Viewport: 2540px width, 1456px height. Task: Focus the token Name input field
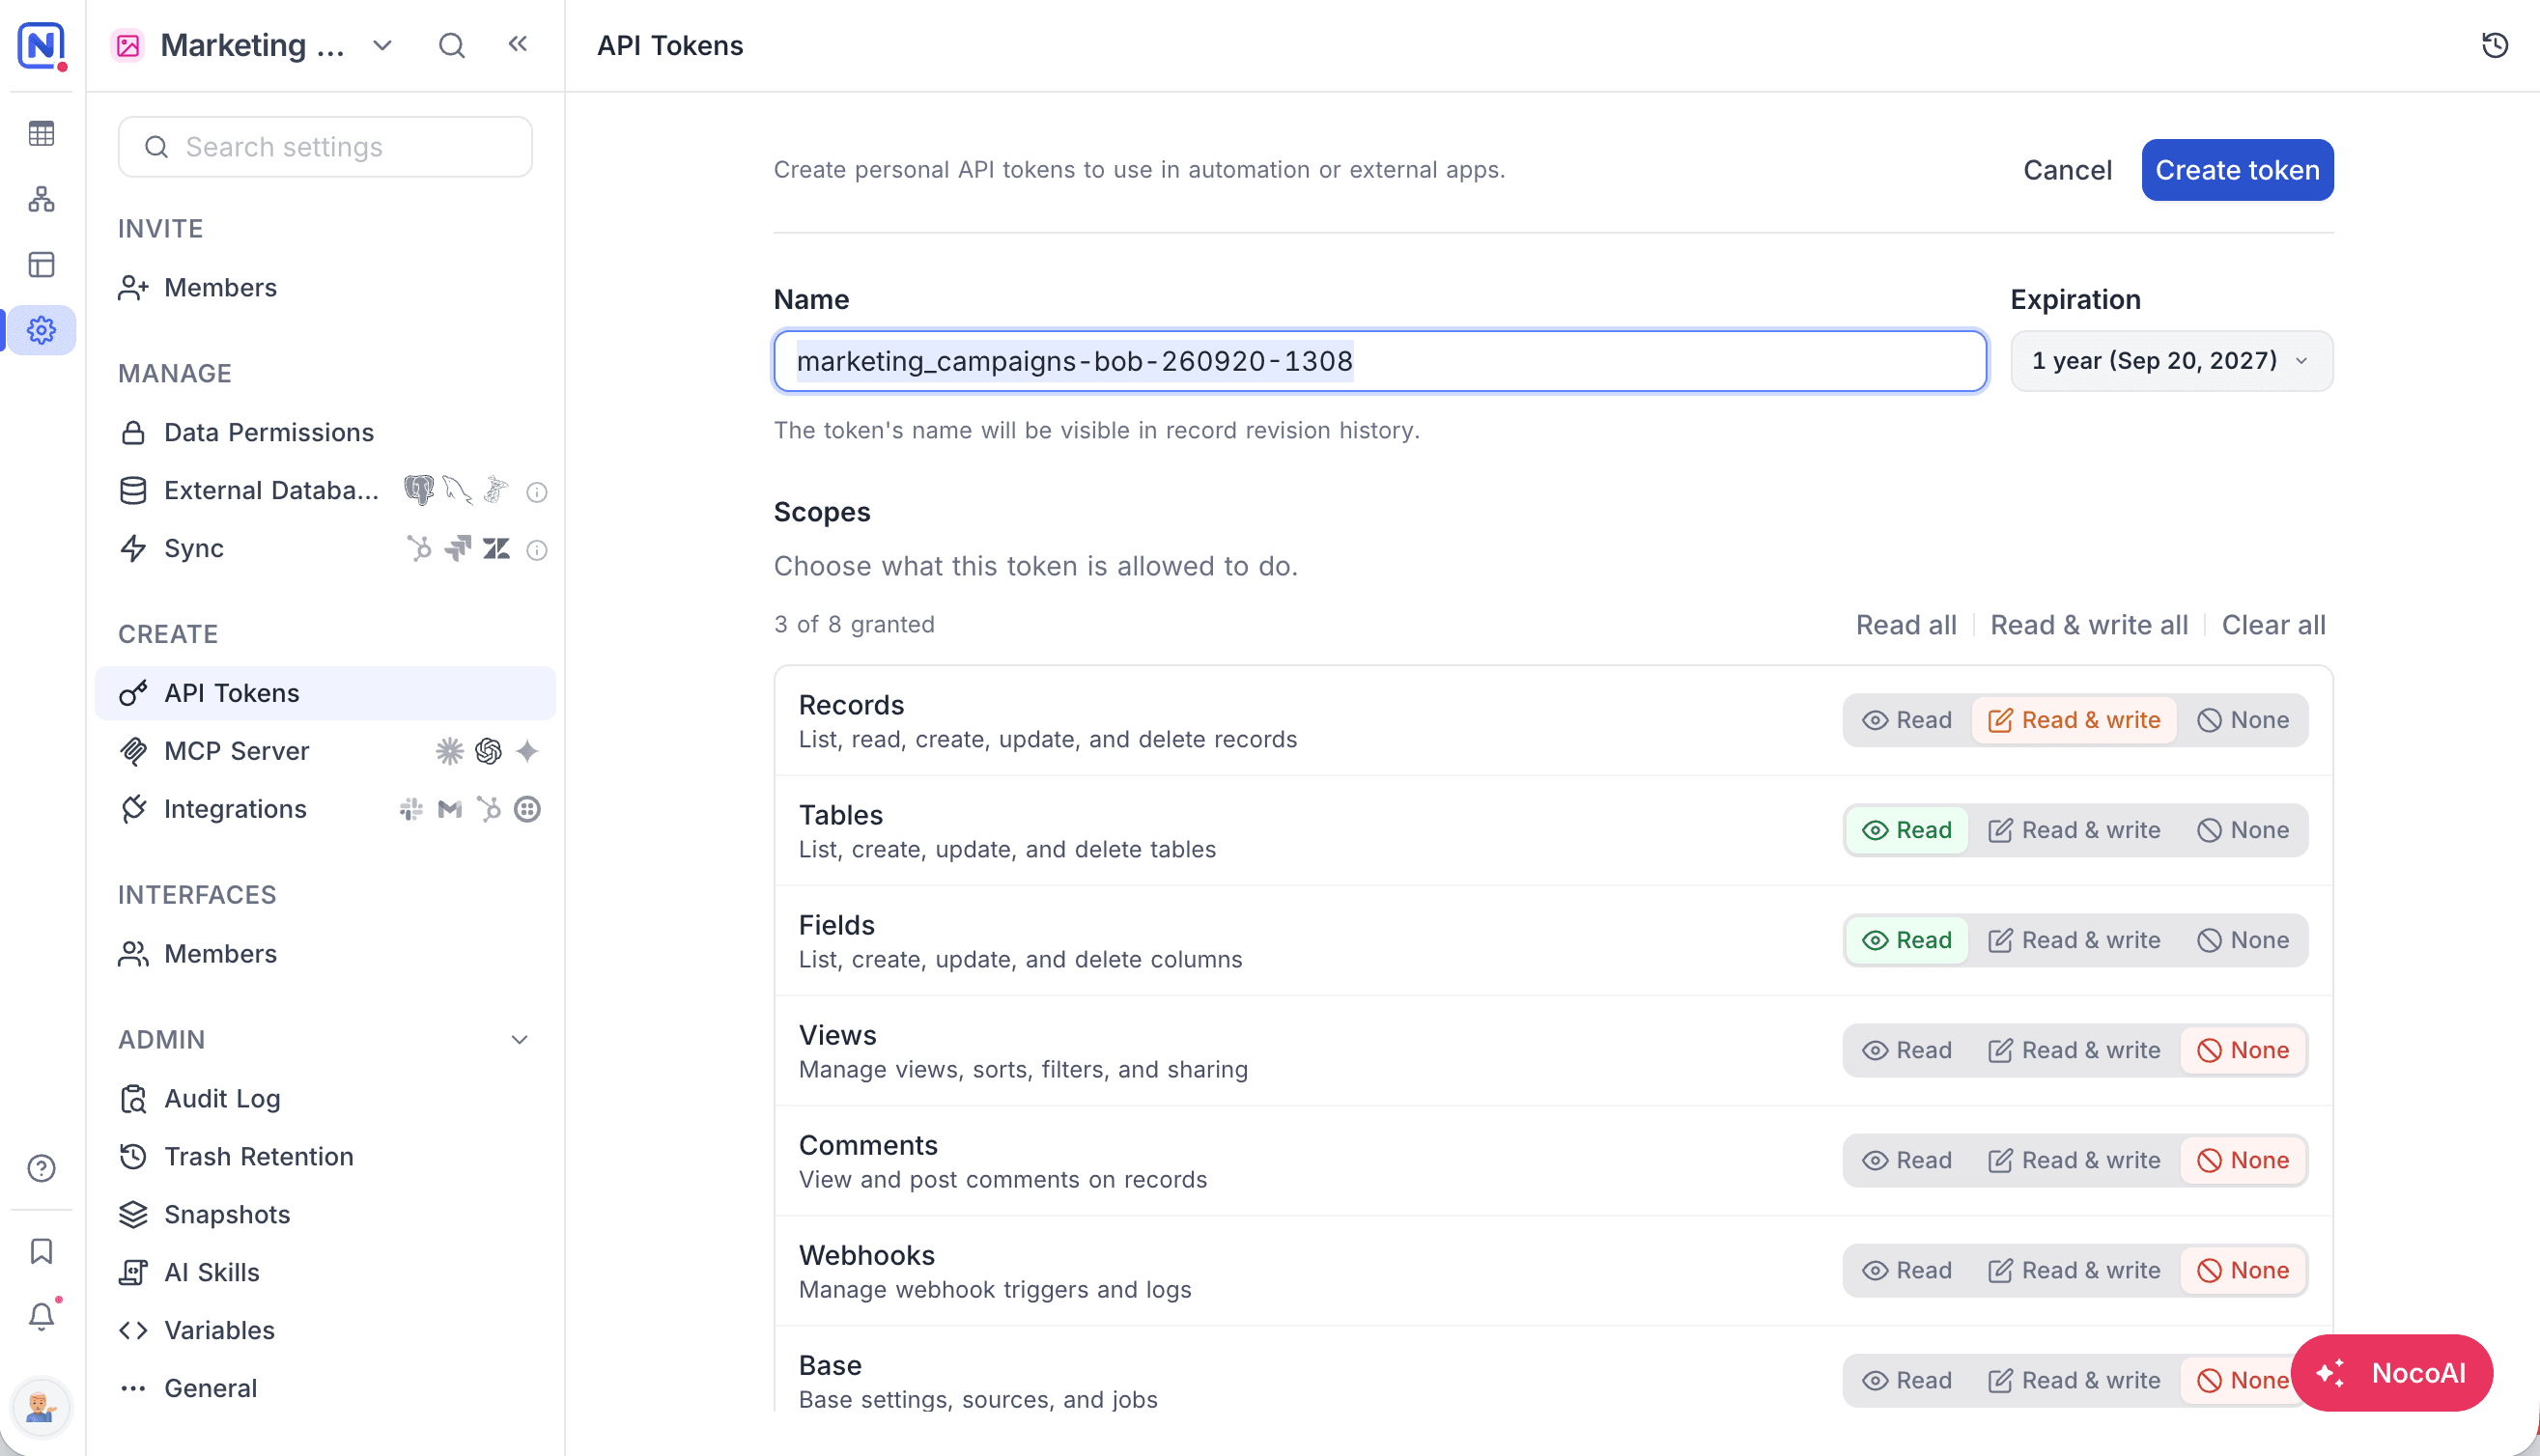point(1380,361)
